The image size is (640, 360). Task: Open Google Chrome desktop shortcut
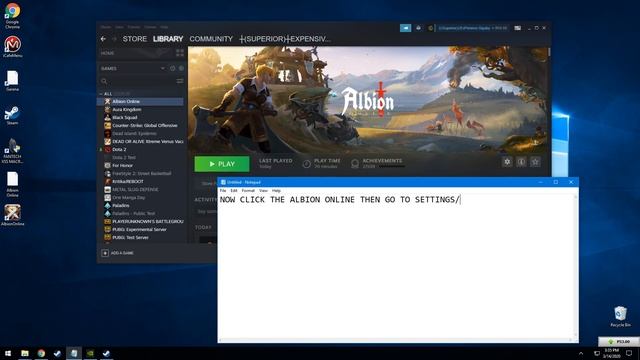[x=12, y=16]
